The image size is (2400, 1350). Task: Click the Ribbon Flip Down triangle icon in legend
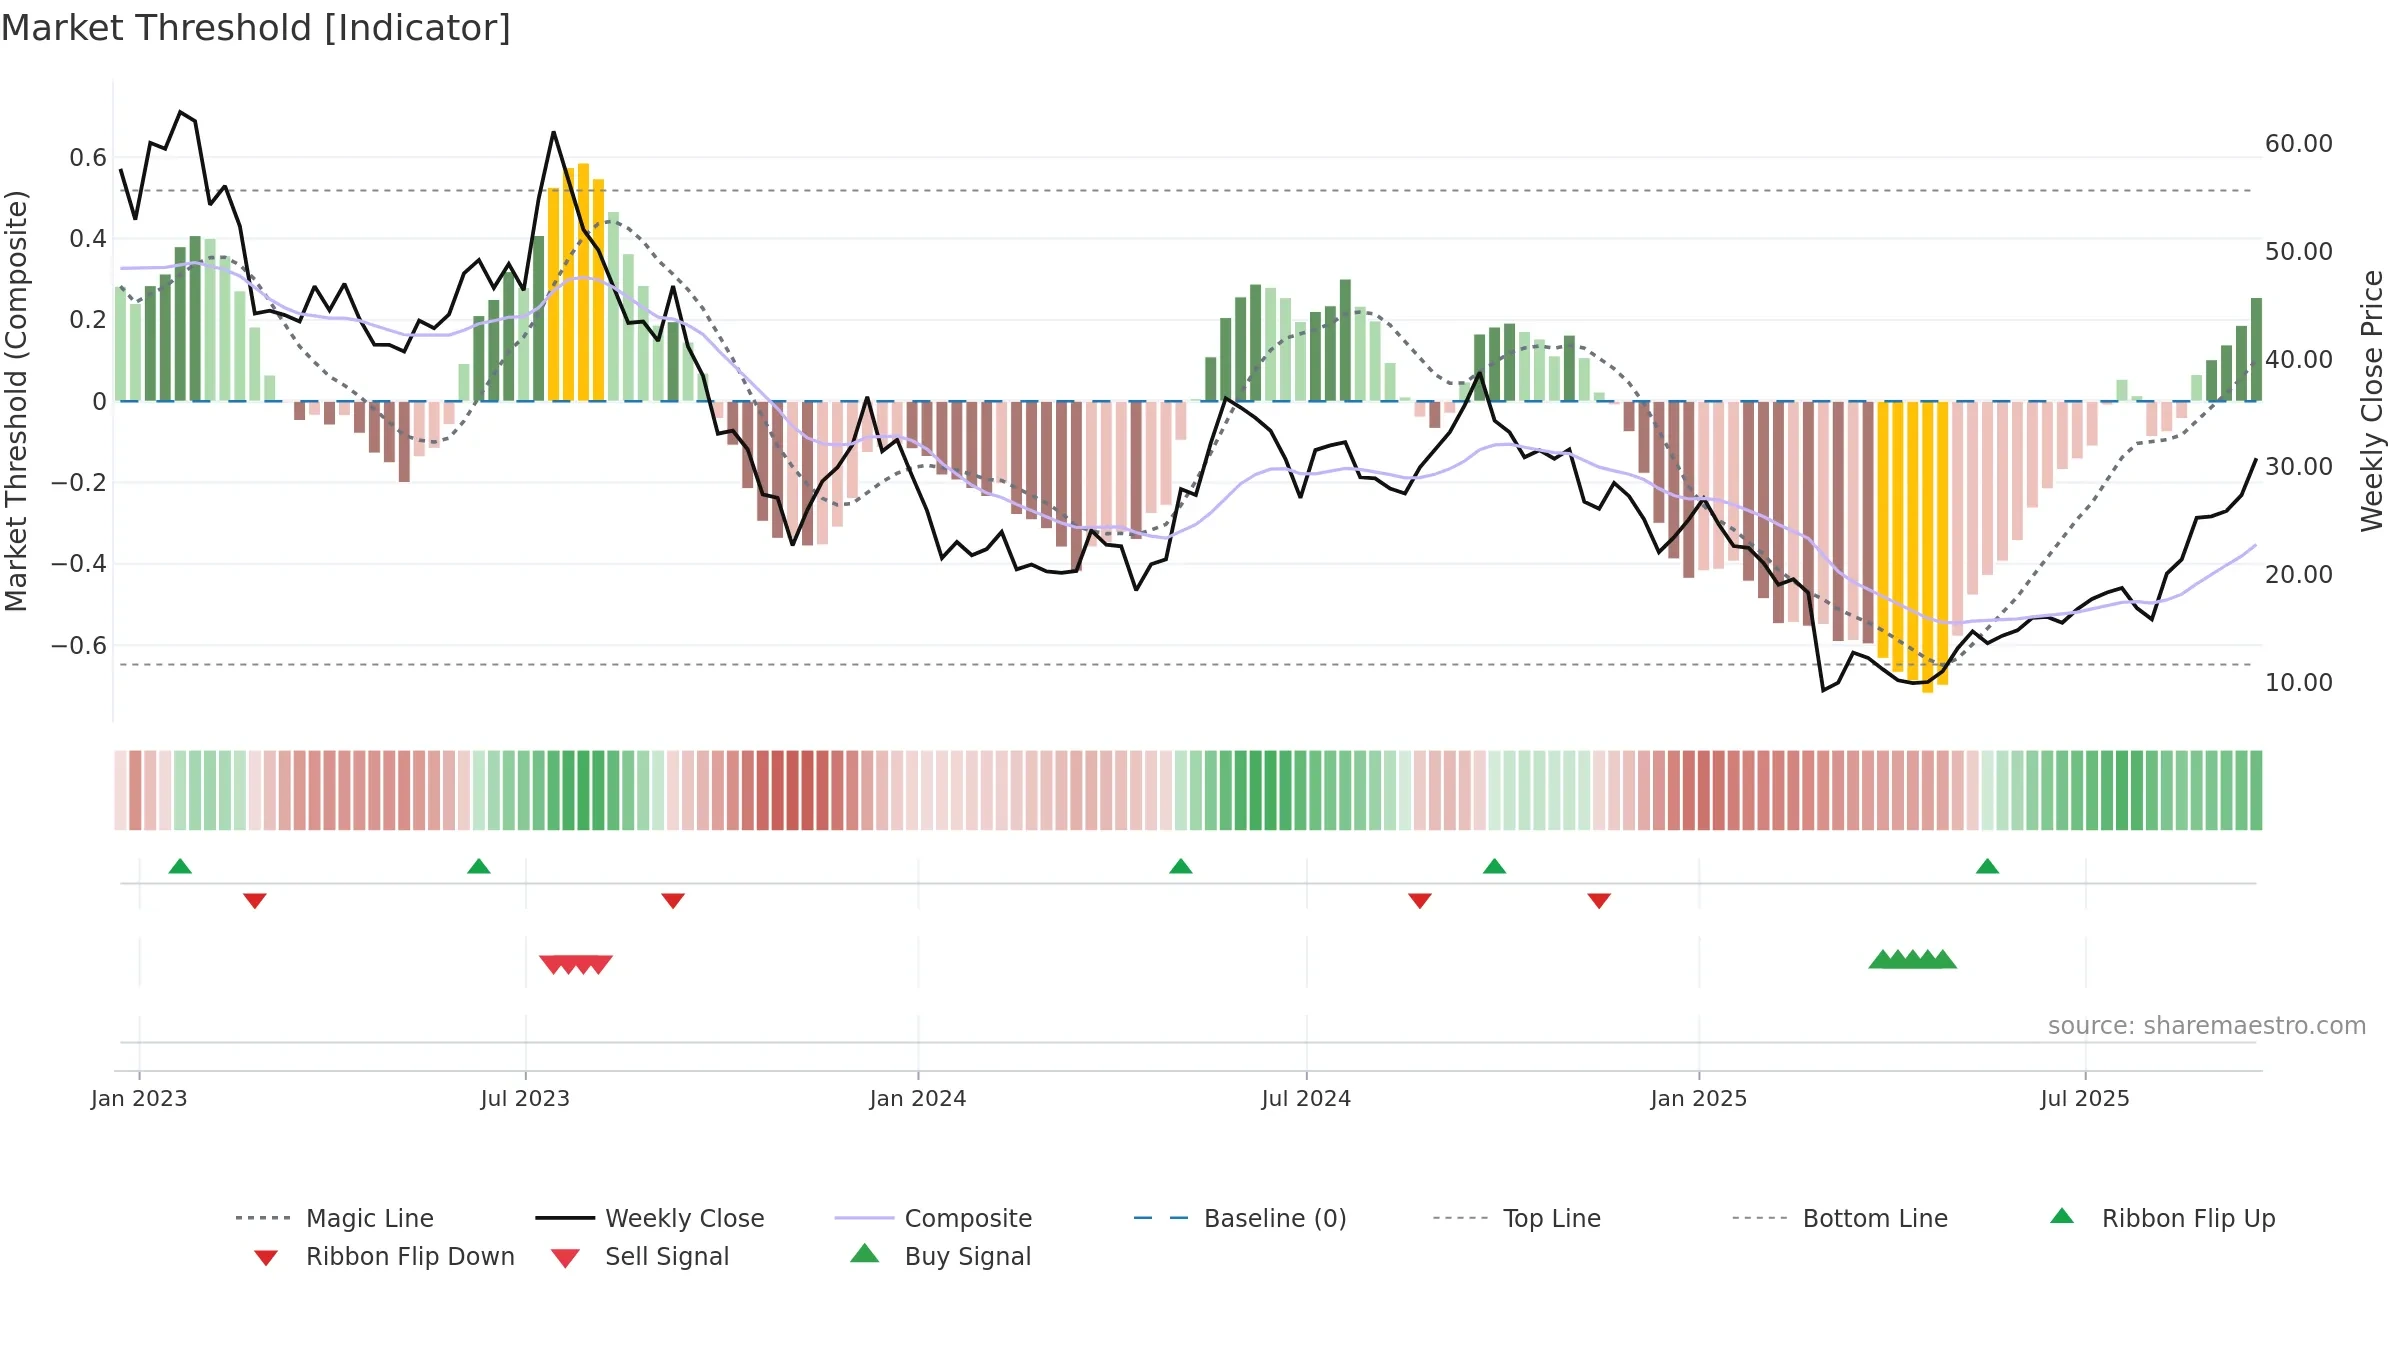pyautogui.click(x=266, y=1258)
